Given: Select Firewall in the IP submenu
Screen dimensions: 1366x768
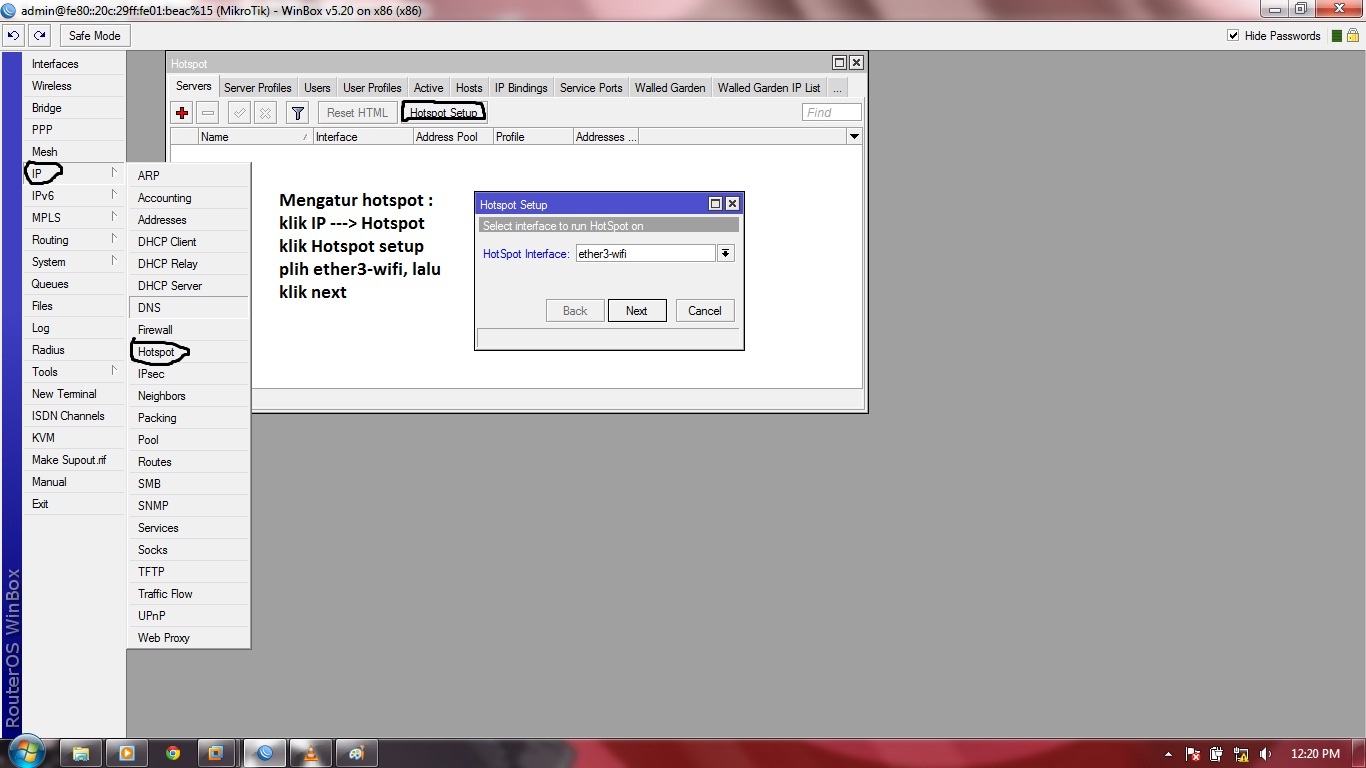Looking at the screenshot, I should 189,330.
